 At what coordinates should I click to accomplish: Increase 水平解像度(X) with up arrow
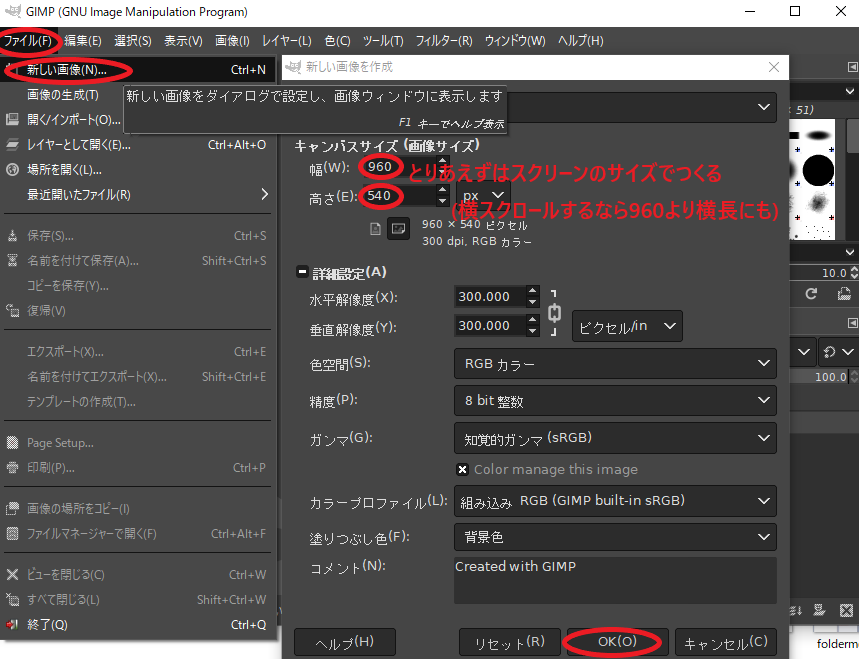pos(532,291)
